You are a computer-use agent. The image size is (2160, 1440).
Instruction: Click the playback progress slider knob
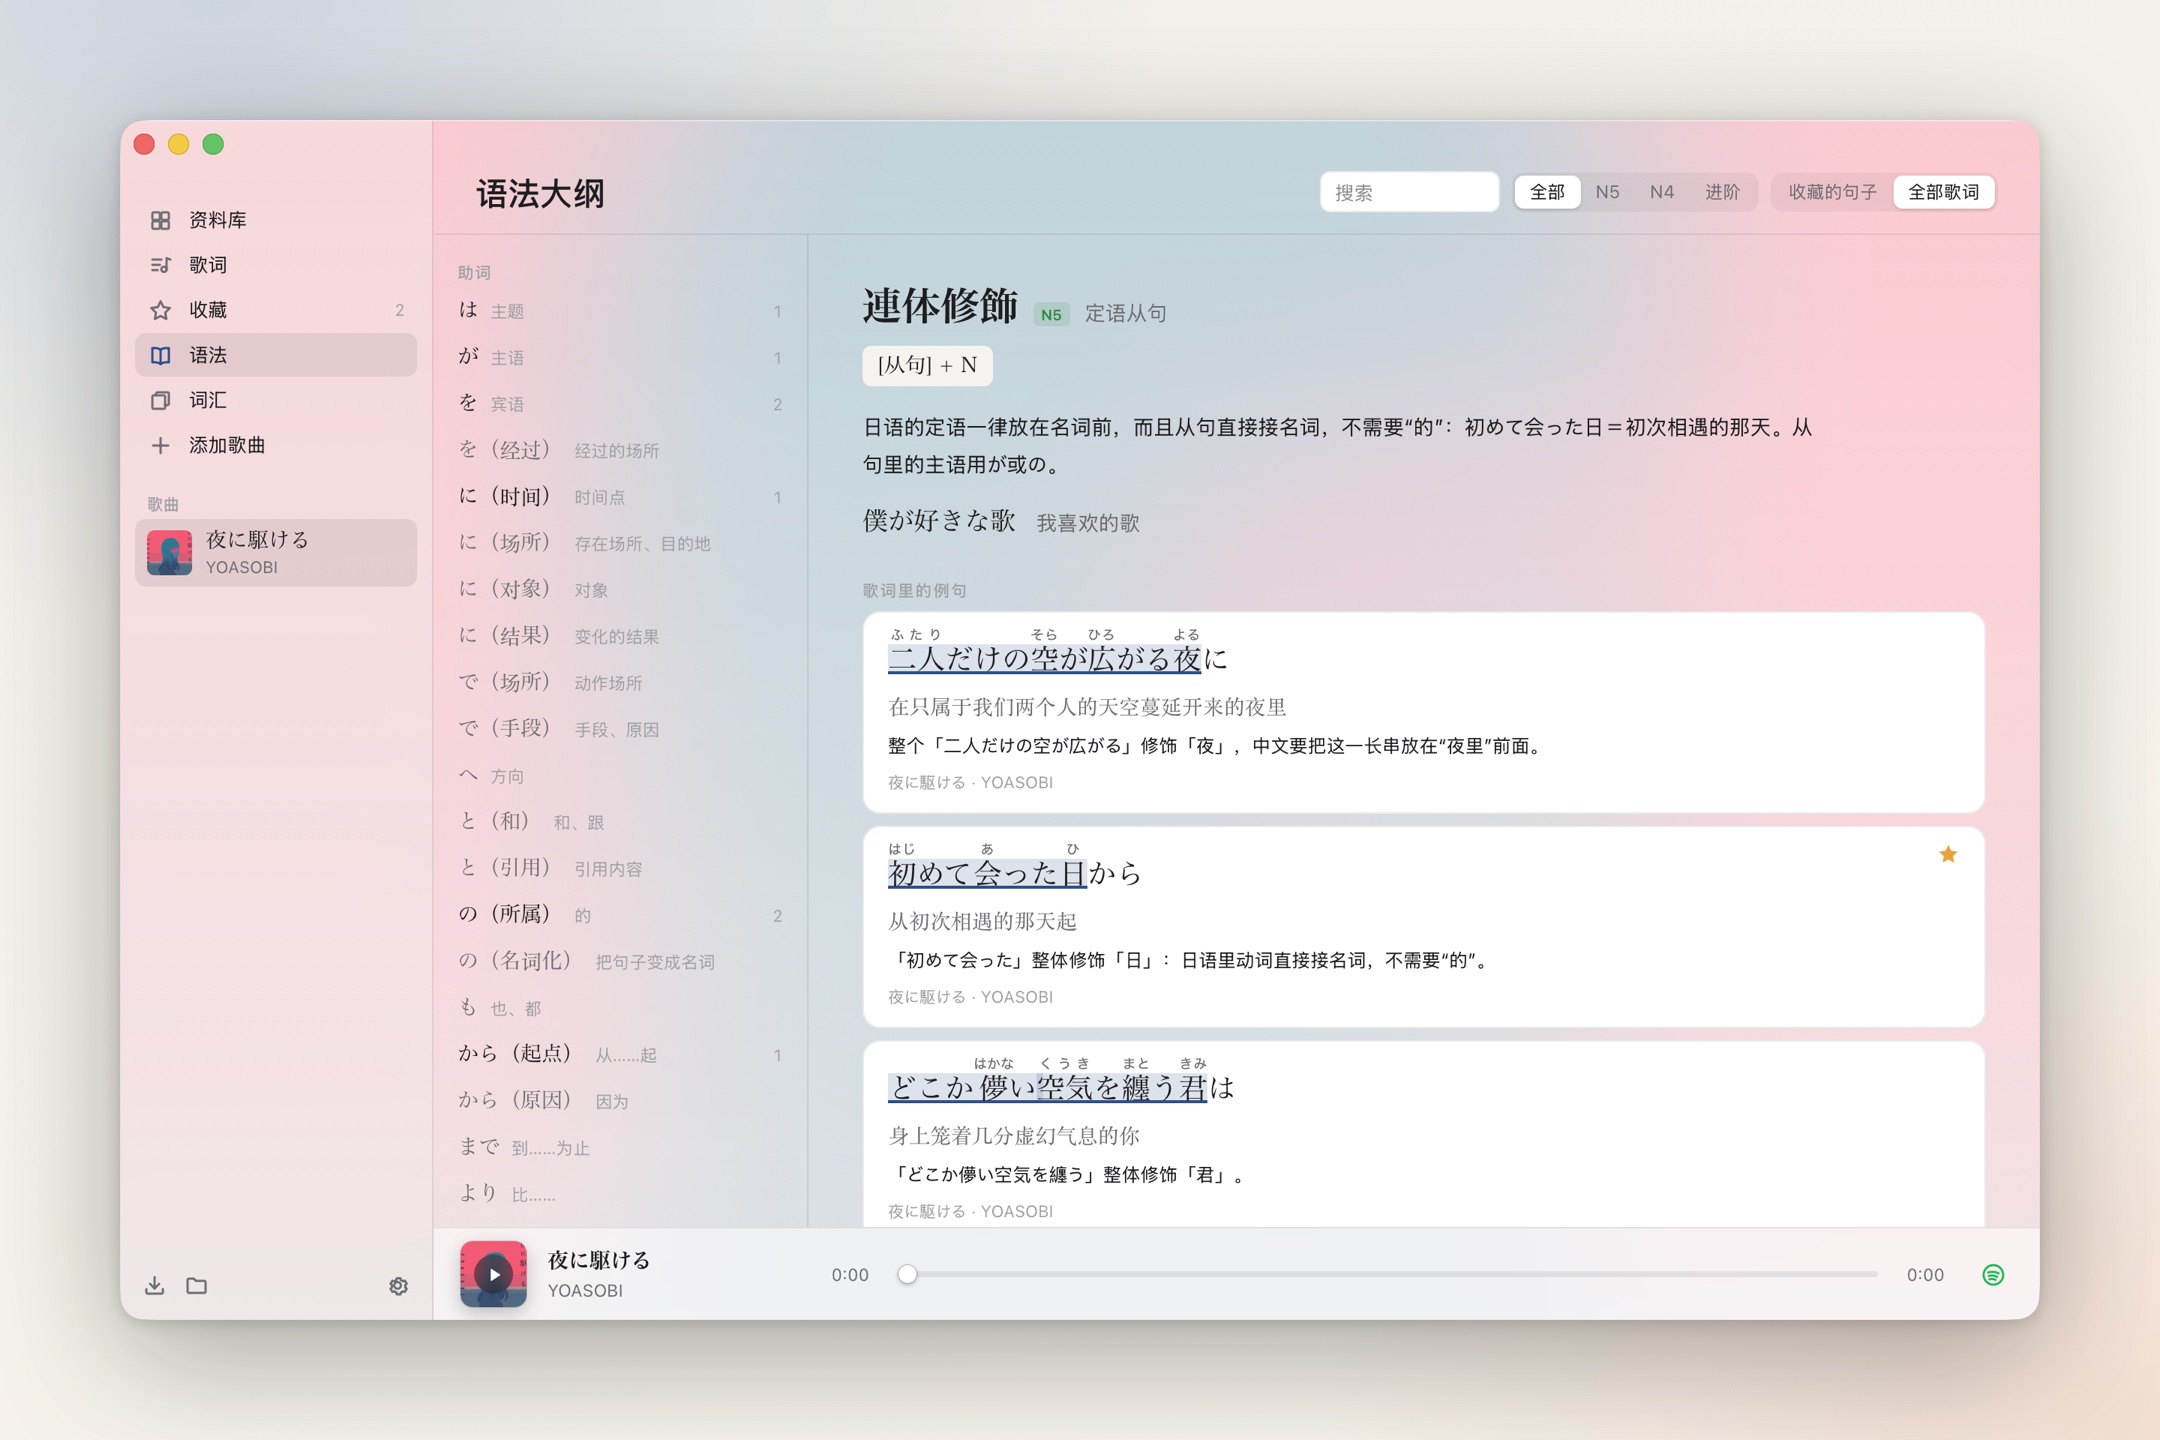(907, 1274)
